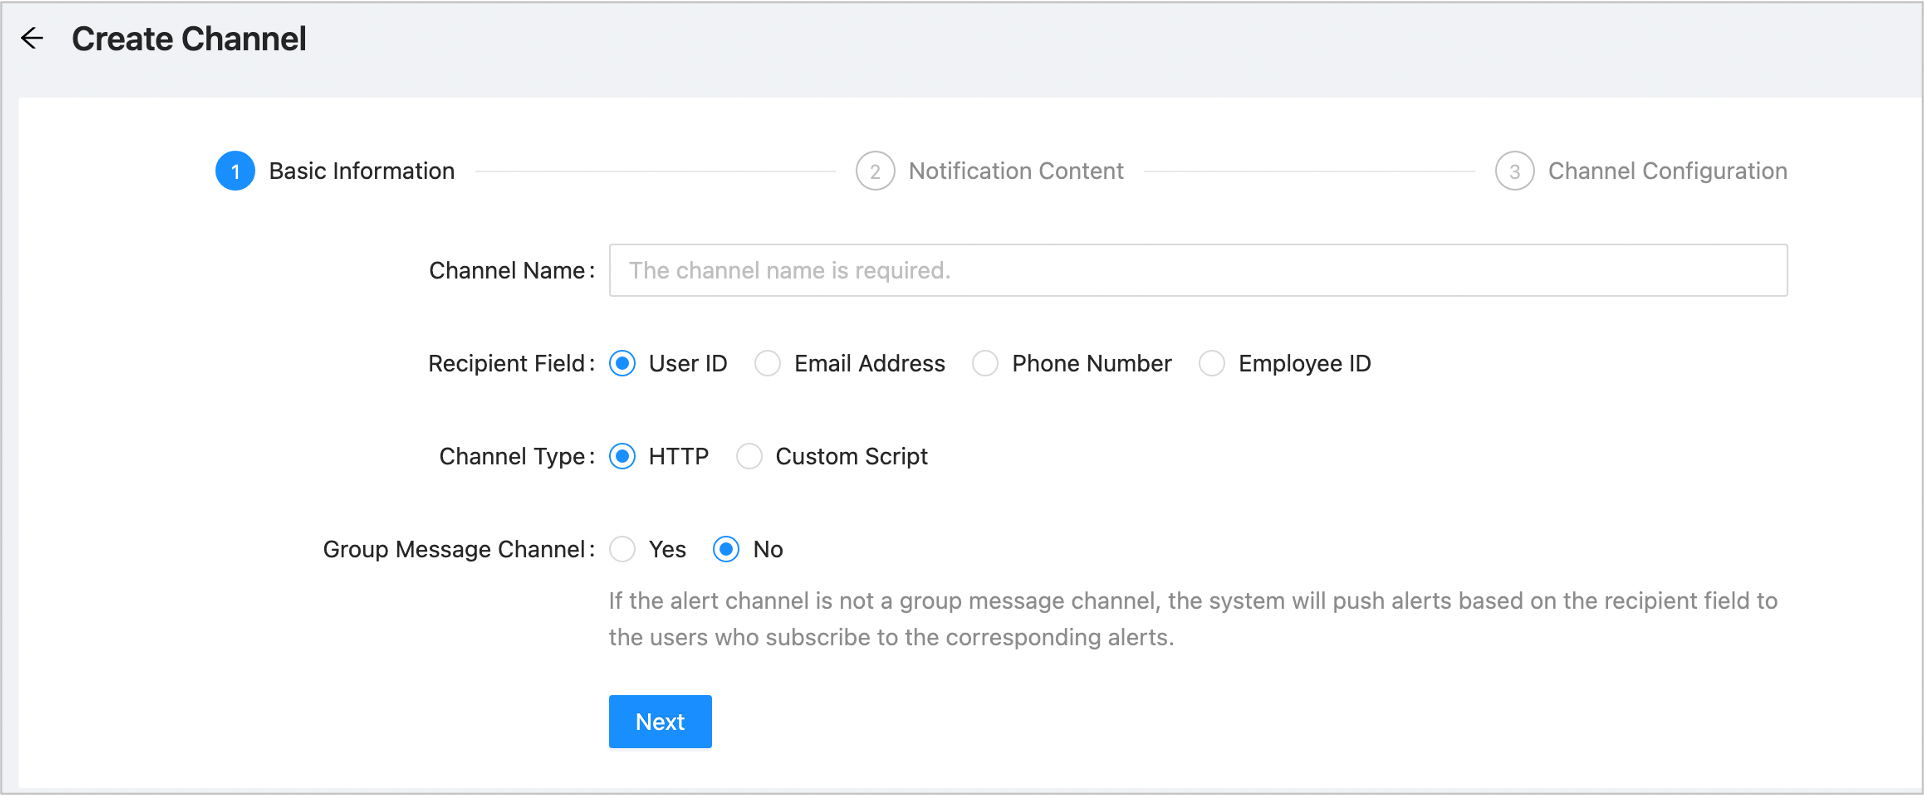Choose Email Address as recipient field
1924x796 pixels.
[768, 364]
